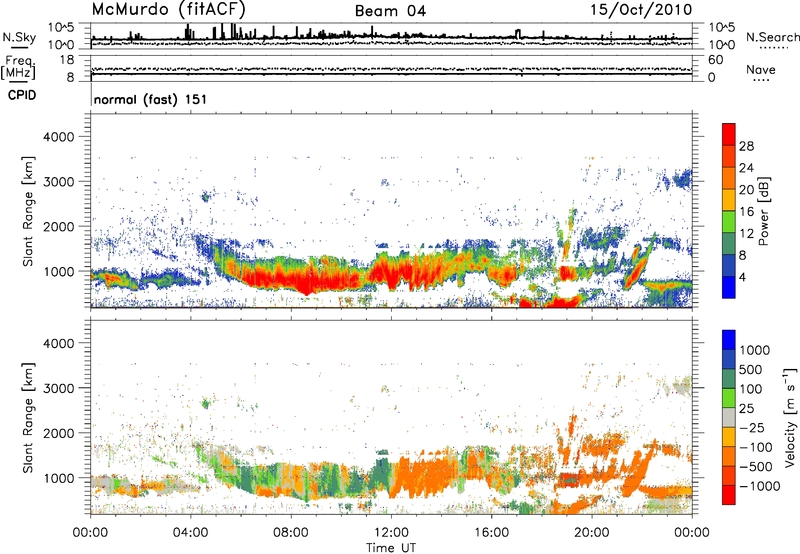Click '3000' on the power panel axis

pyautogui.click(x=58, y=182)
